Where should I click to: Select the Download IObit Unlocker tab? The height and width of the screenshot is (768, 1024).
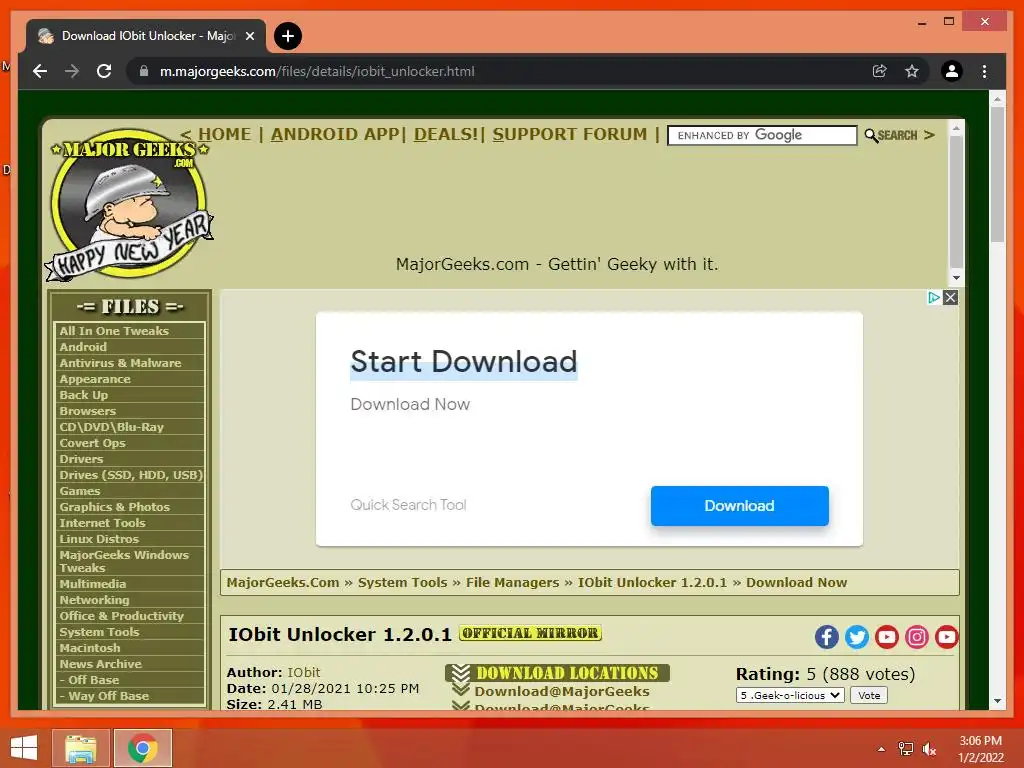click(x=145, y=36)
